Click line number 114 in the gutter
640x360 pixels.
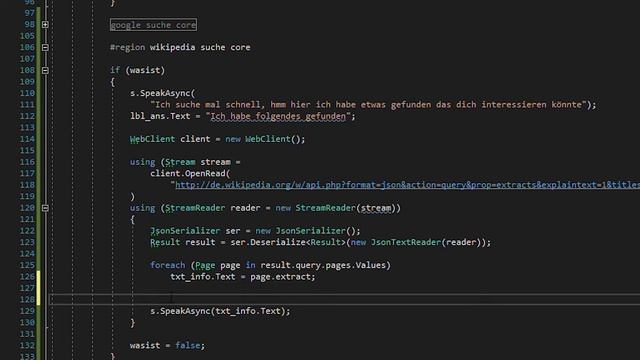(x=27, y=139)
